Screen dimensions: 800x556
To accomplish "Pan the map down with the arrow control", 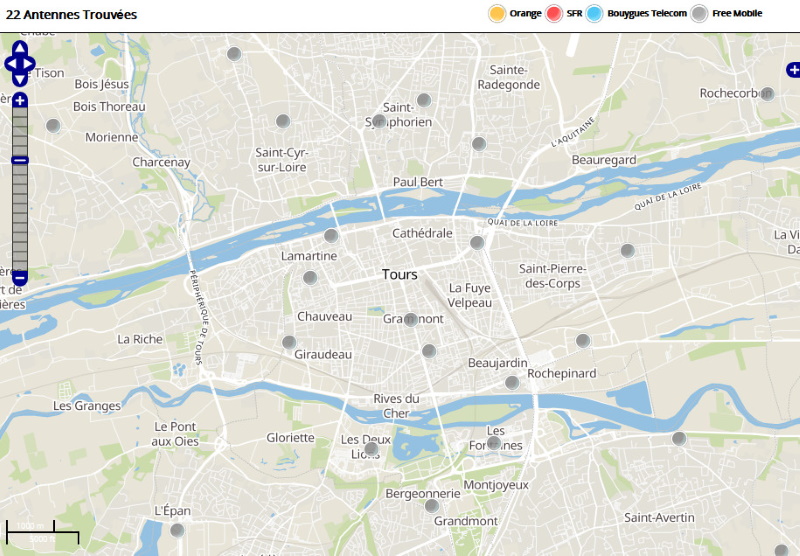I will click(20, 80).
